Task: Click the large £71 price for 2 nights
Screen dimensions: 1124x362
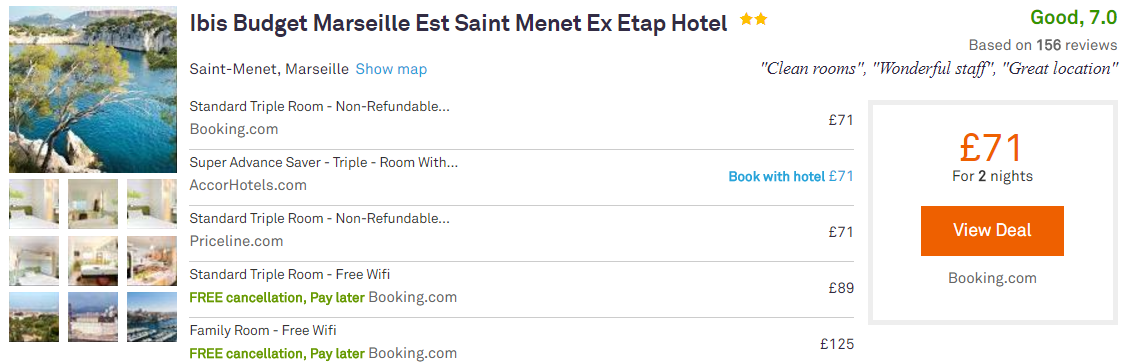Action: (x=992, y=148)
